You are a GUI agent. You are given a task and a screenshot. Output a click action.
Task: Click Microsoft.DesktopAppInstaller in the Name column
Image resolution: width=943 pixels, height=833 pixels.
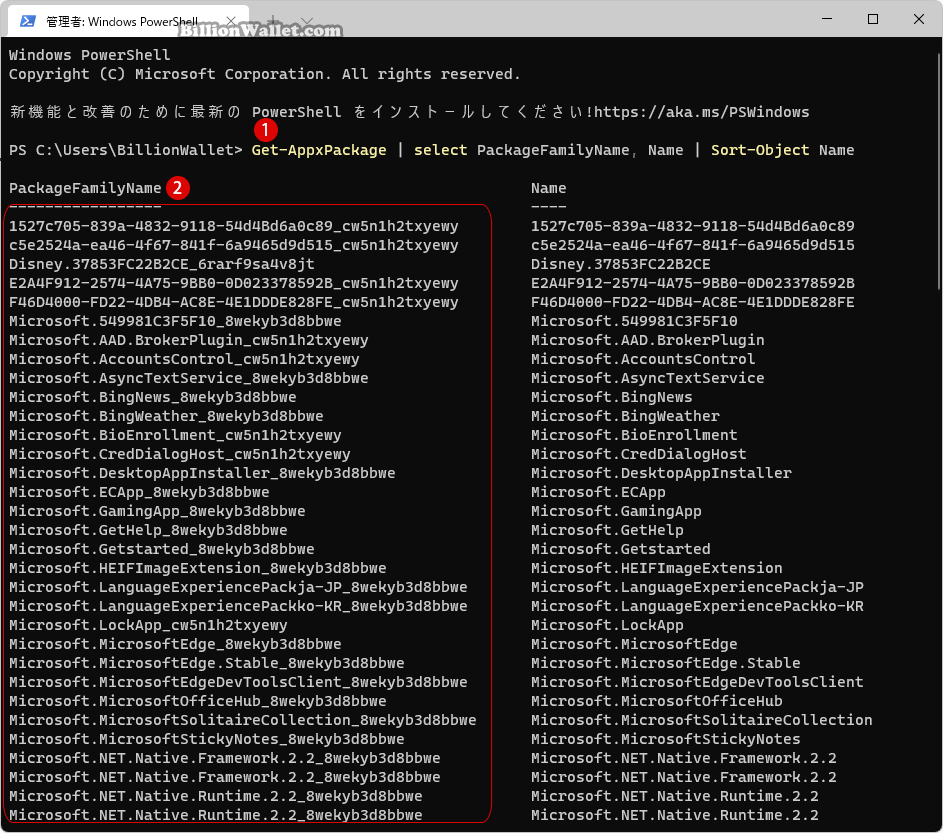click(661, 473)
